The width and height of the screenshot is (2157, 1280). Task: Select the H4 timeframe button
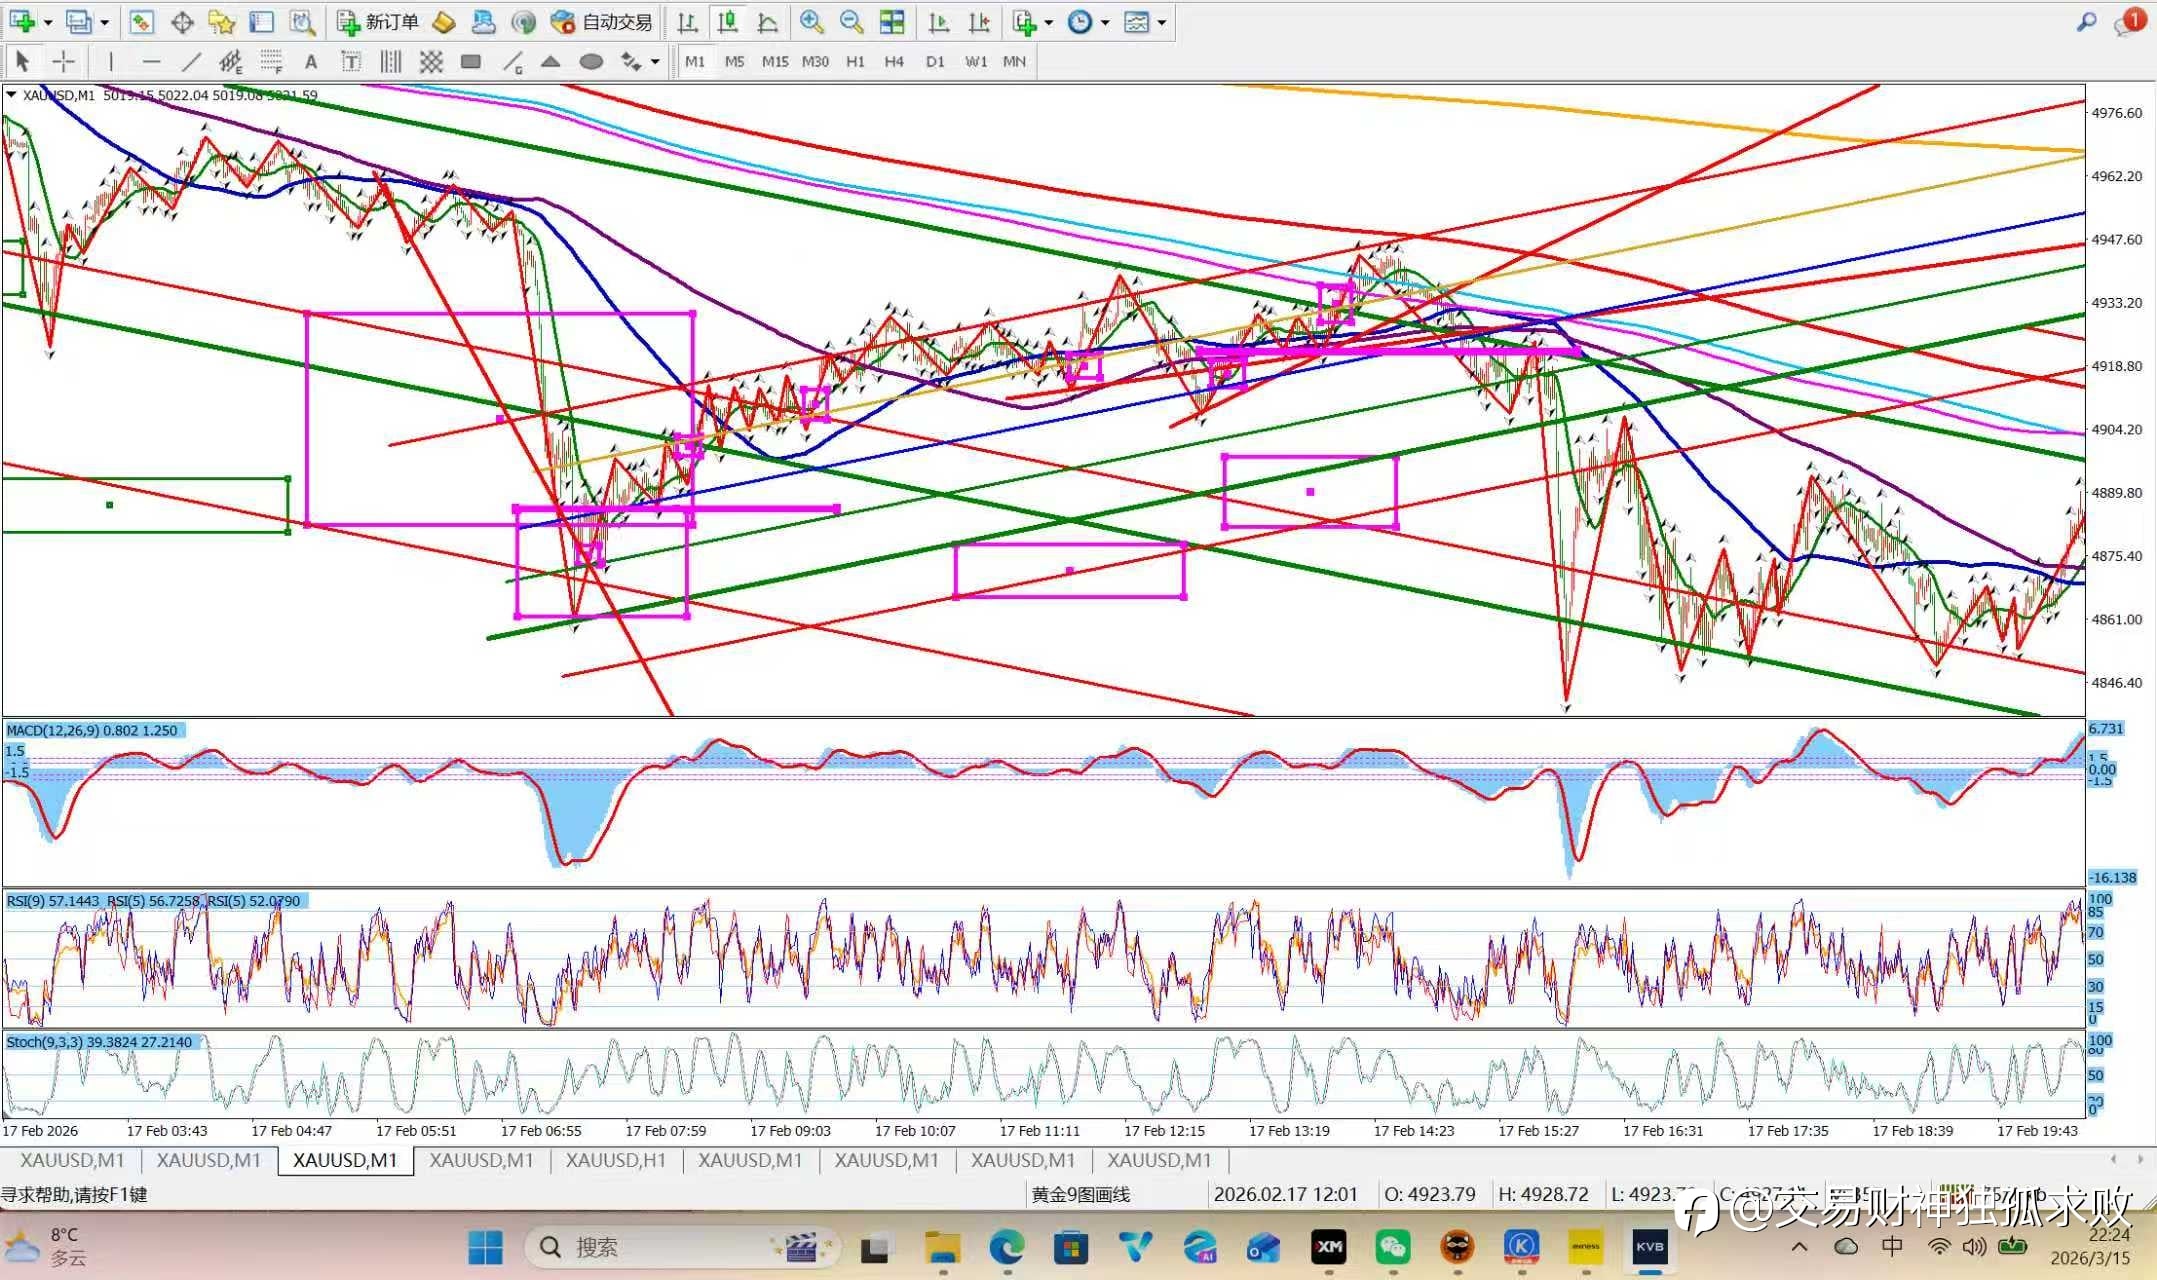(x=893, y=62)
